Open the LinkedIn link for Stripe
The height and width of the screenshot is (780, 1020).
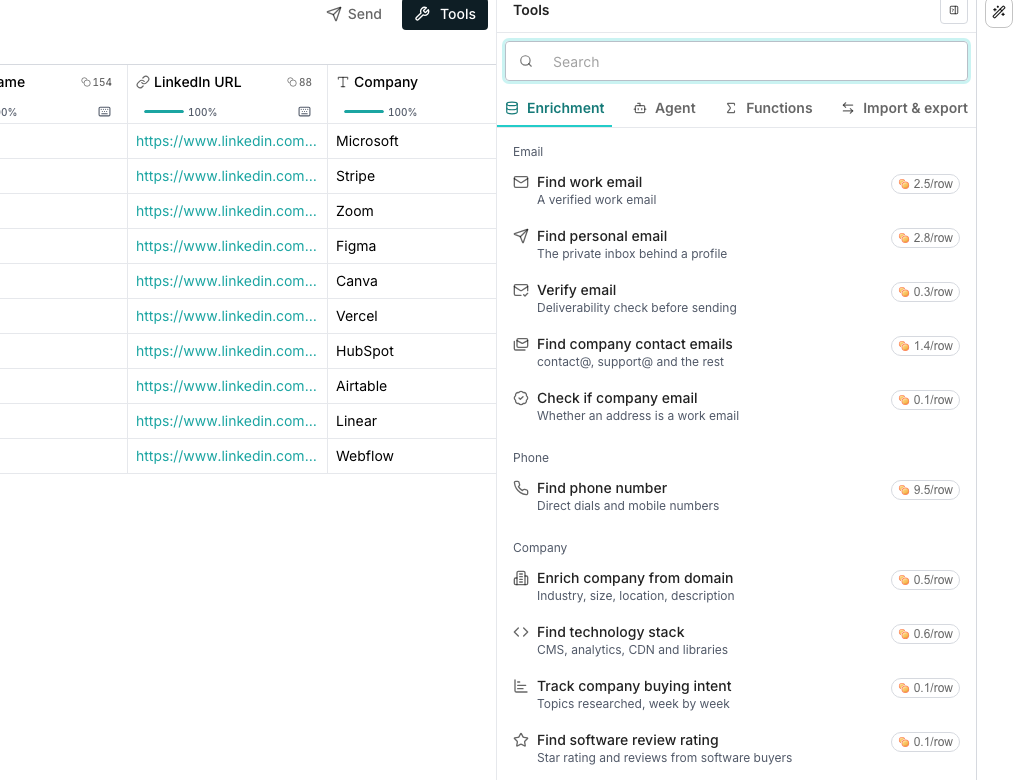pyautogui.click(x=226, y=176)
